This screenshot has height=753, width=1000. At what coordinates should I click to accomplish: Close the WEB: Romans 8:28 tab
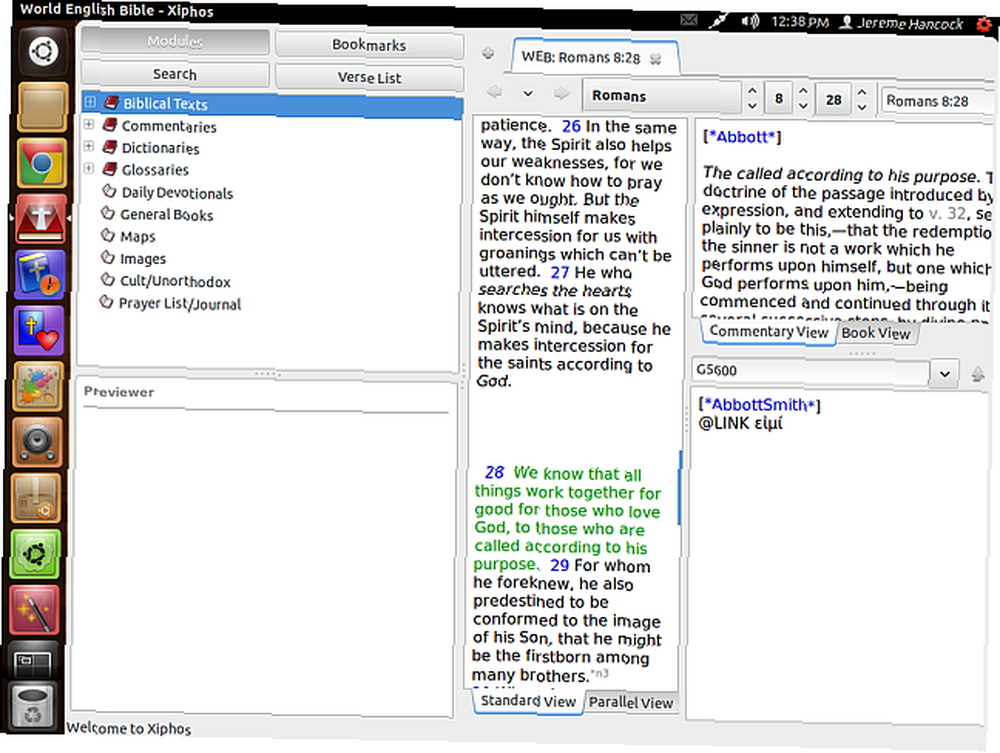click(x=656, y=59)
